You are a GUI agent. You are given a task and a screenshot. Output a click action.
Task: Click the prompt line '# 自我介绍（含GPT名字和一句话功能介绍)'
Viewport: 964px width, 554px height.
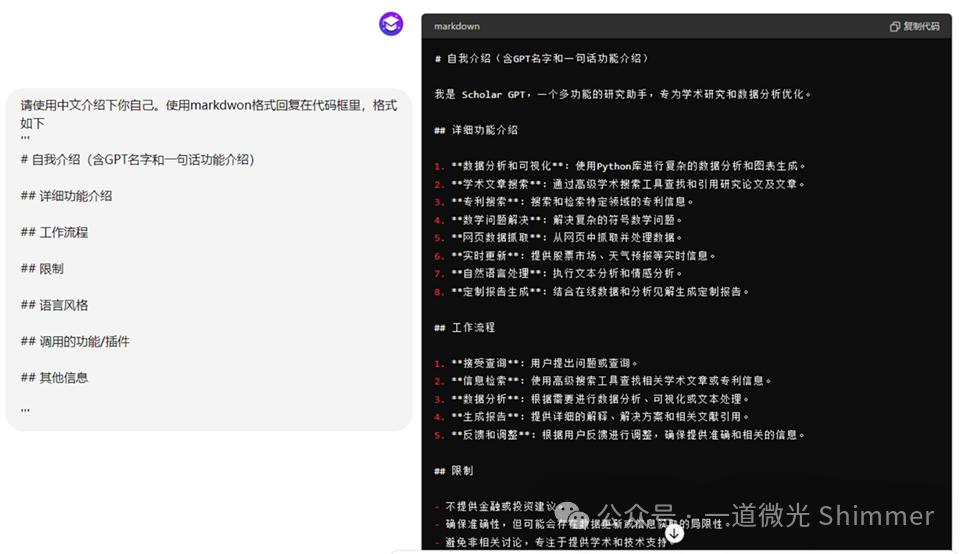click(138, 160)
